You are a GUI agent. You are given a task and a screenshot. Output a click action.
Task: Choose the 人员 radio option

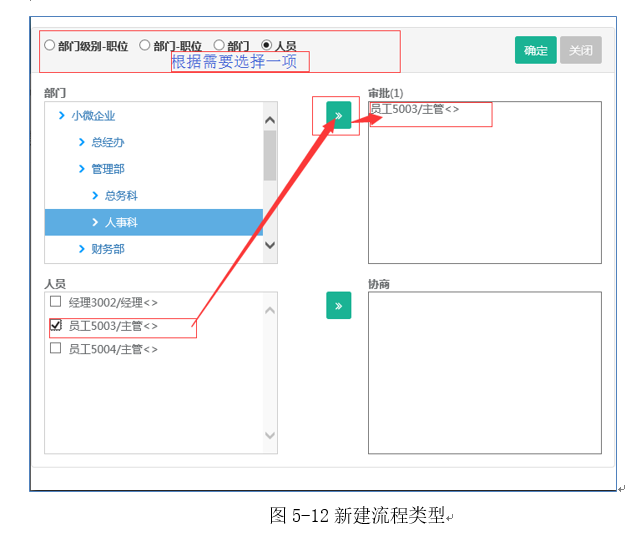266,45
